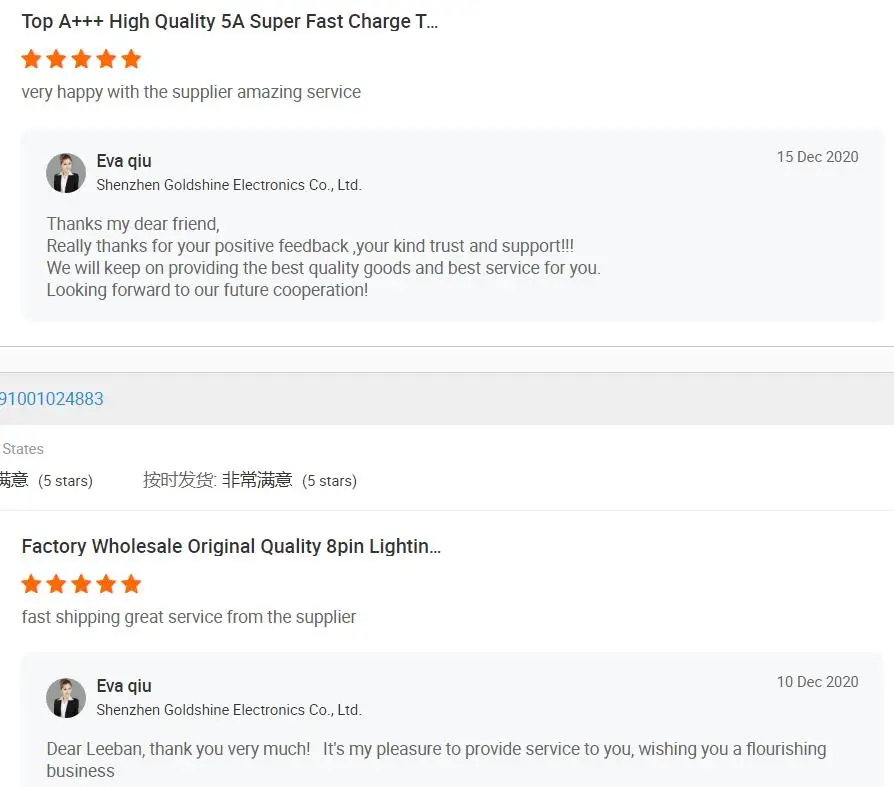Click the 15 Dec 2020 reply date
The width and height of the screenshot is (894, 787).
pyautogui.click(x=817, y=157)
